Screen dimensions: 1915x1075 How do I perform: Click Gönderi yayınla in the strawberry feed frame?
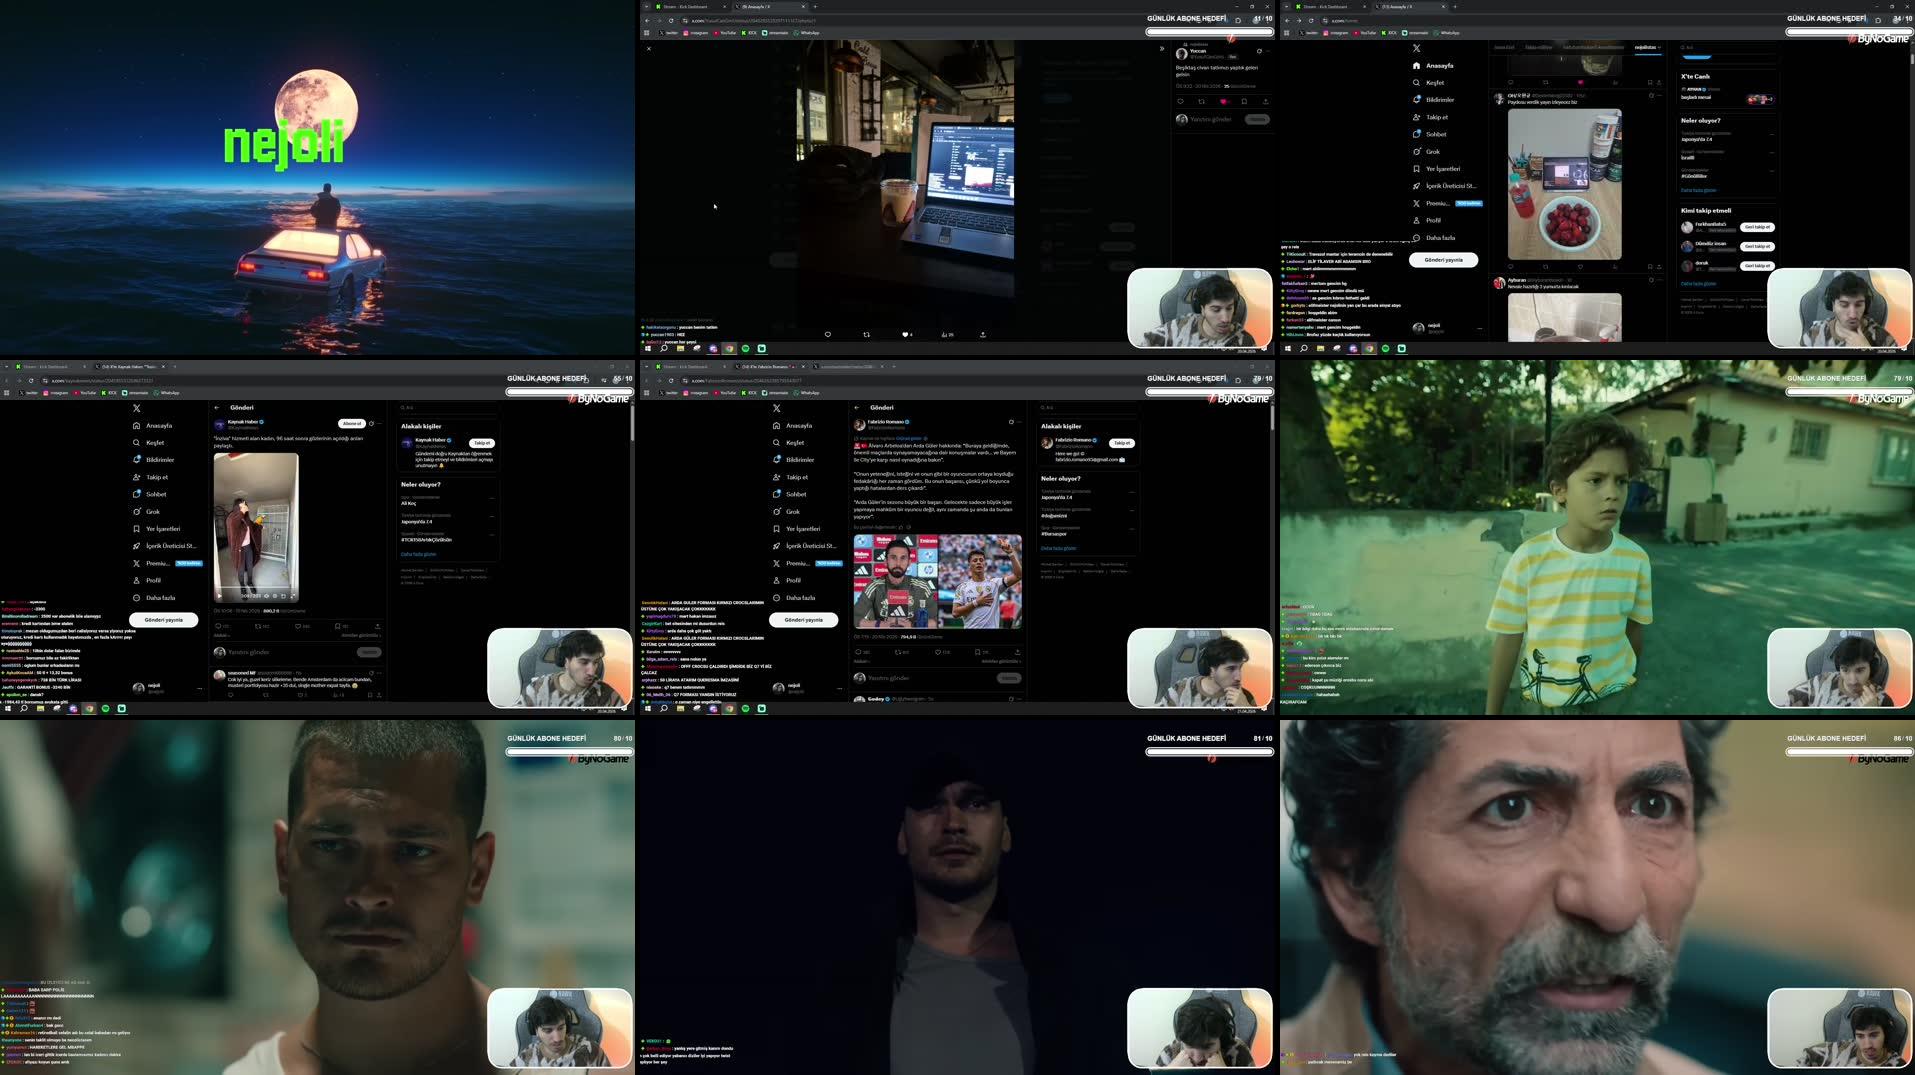[1443, 259]
